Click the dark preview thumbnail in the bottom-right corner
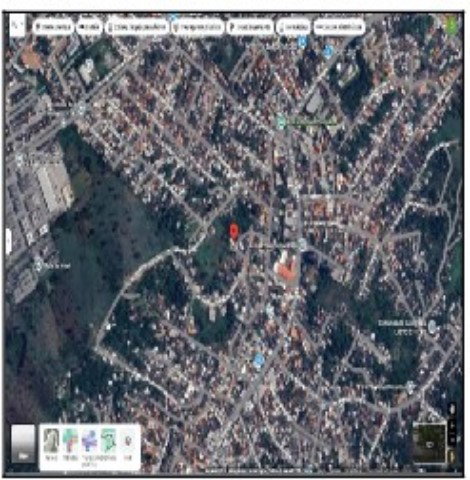Image resolution: width=470 pixels, height=480 pixels. point(430,444)
